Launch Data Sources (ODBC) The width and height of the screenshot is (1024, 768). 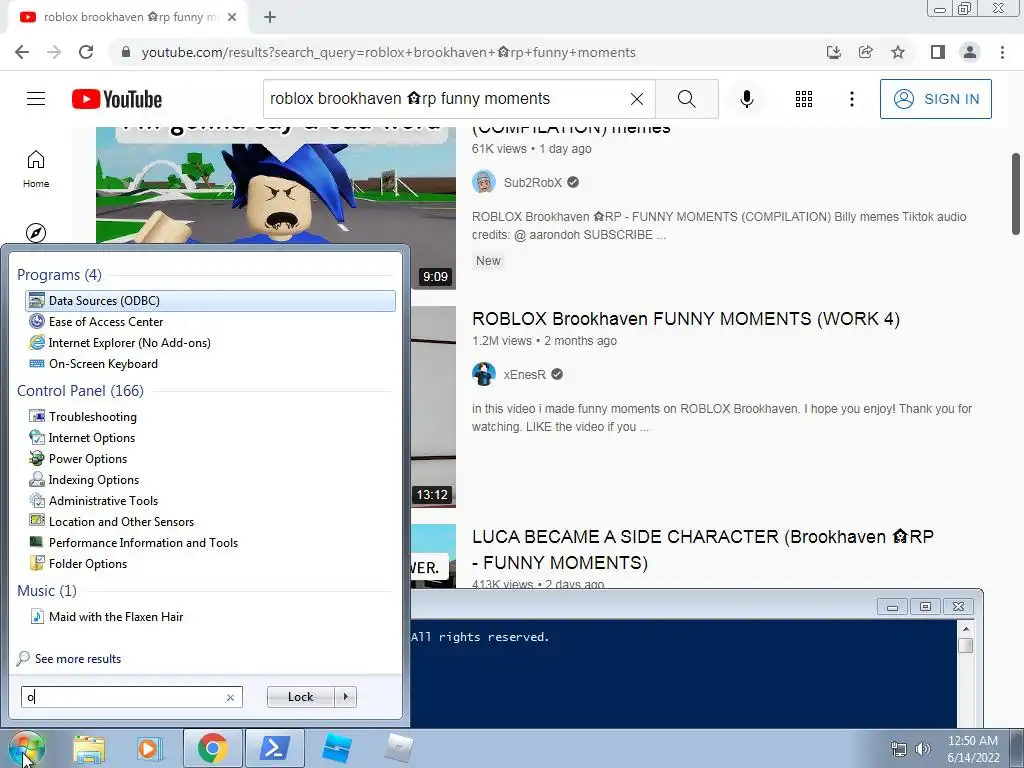click(210, 300)
